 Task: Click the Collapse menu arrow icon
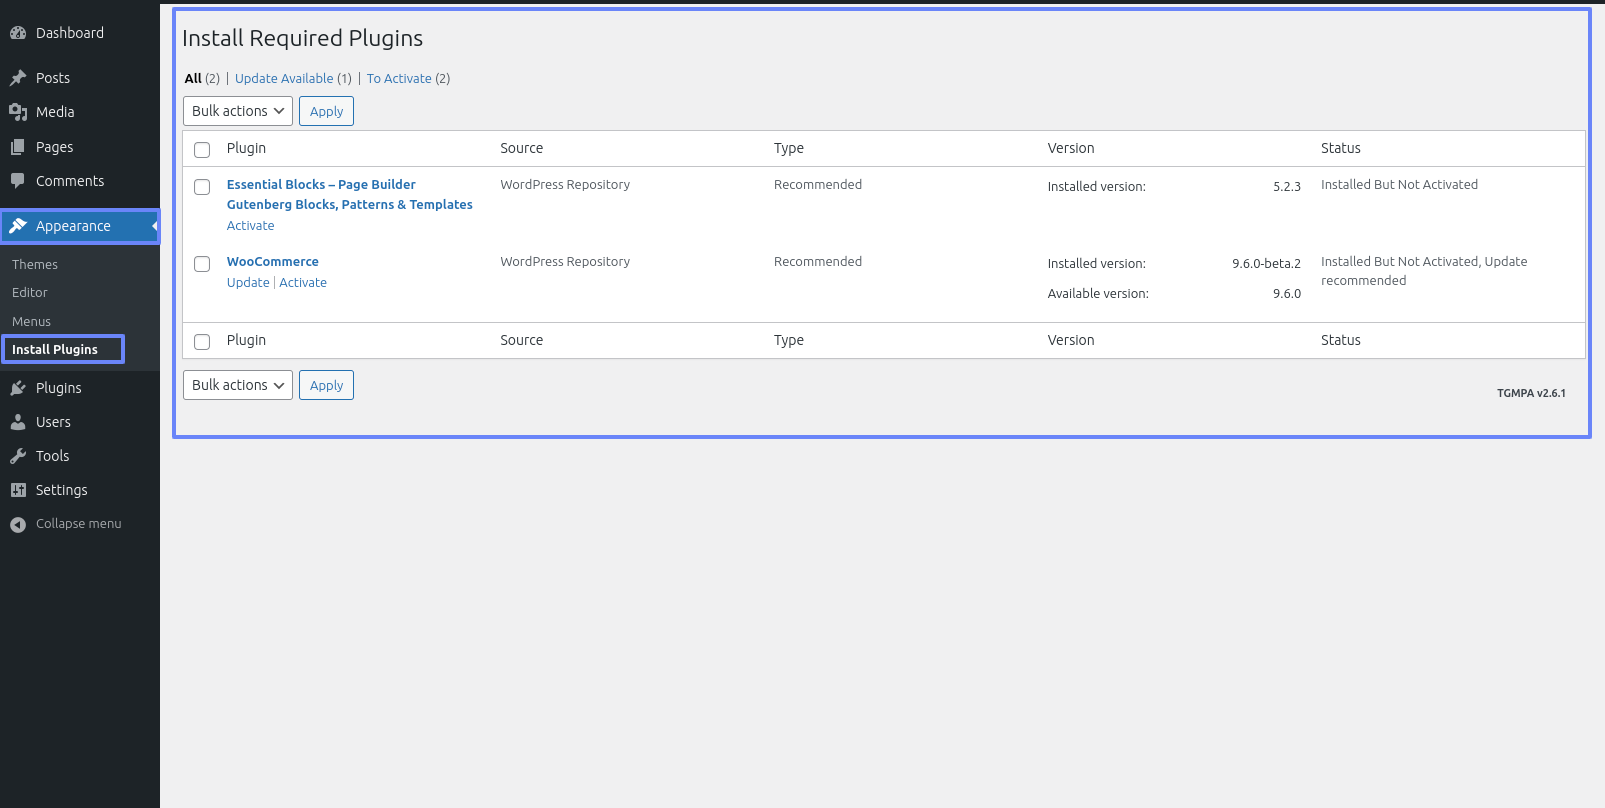[x=18, y=524]
